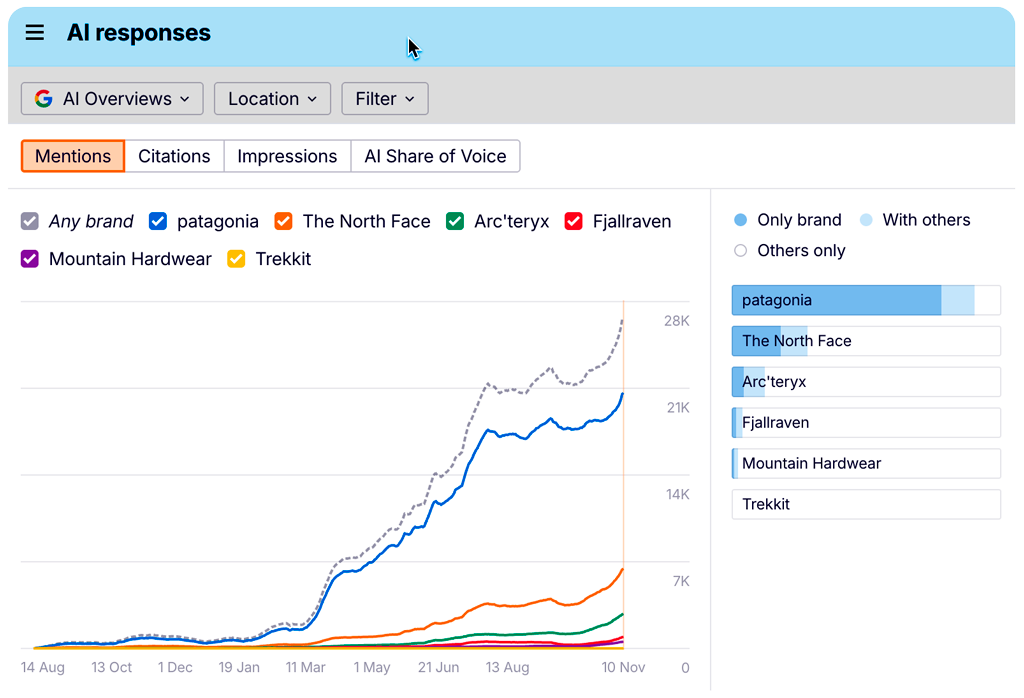The width and height of the screenshot is (1024, 698).
Task: Open the AI Overviews dropdown
Action: coord(112,98)
